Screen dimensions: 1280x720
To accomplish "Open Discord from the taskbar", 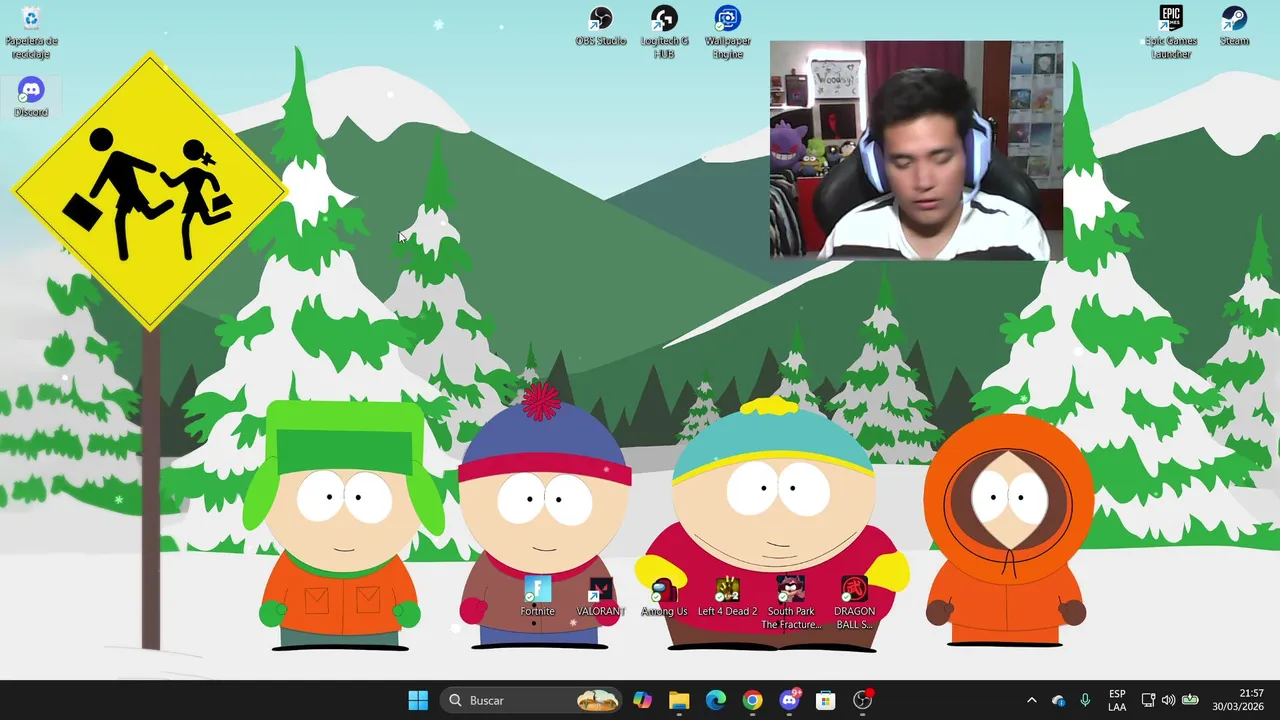I will pos(789,700).
